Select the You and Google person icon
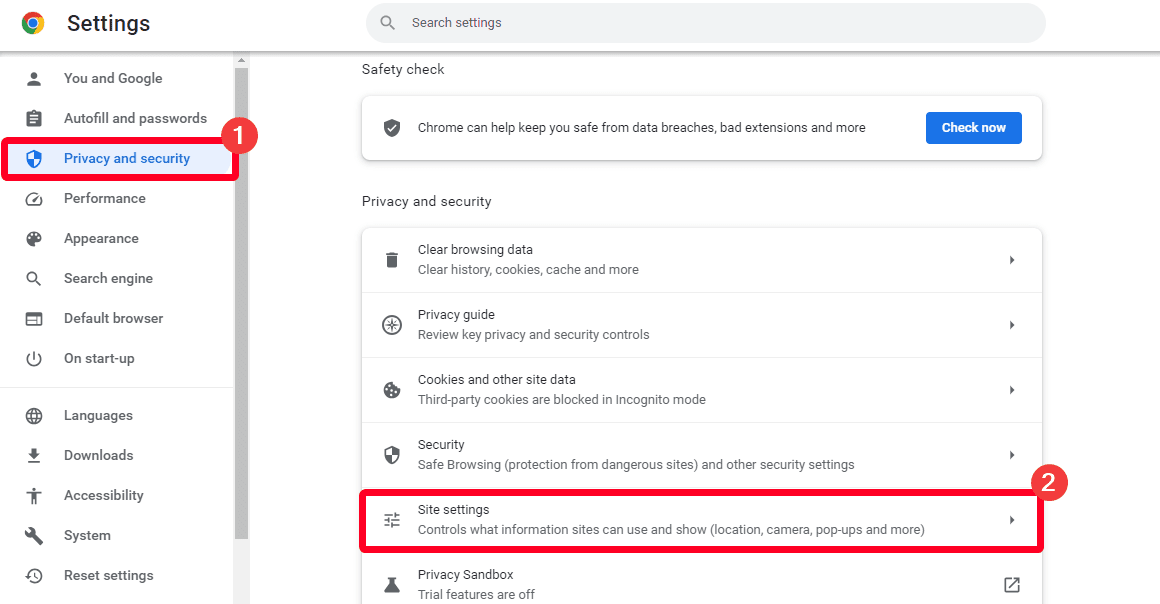Viewport: 1160px width, 604px height. pos(35,78)
